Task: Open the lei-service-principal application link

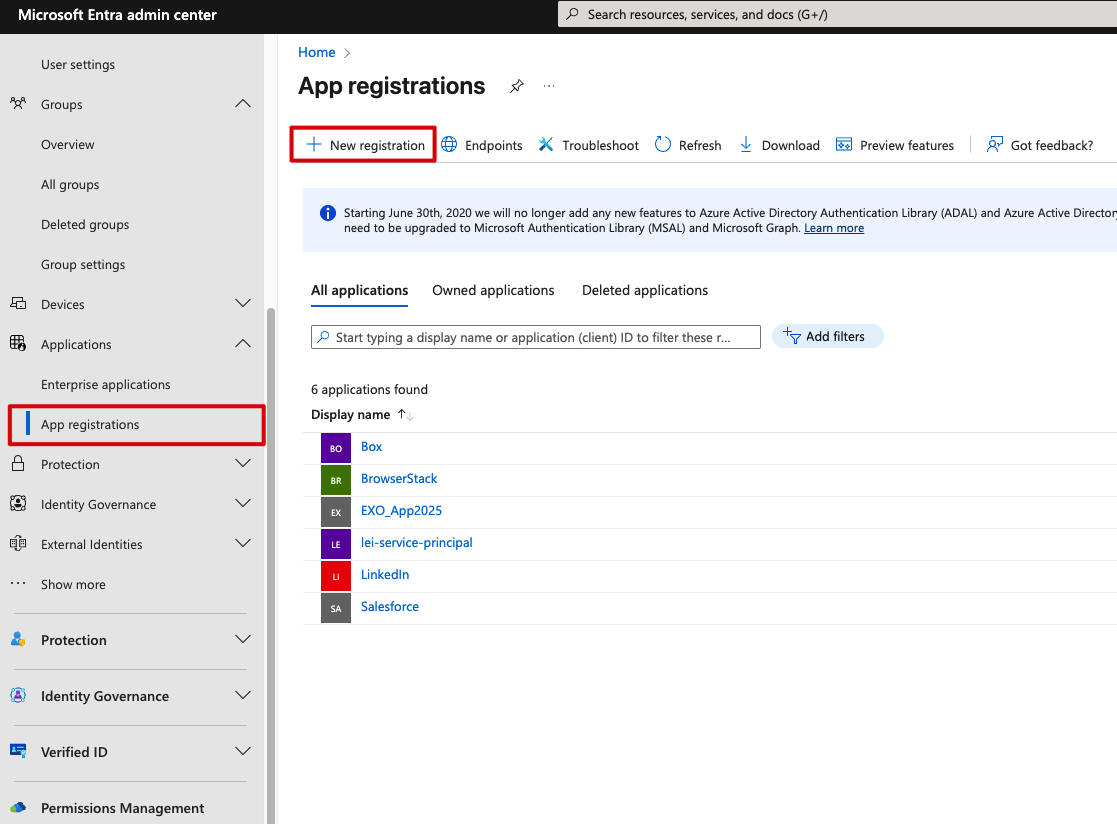Action: (417, 543)
